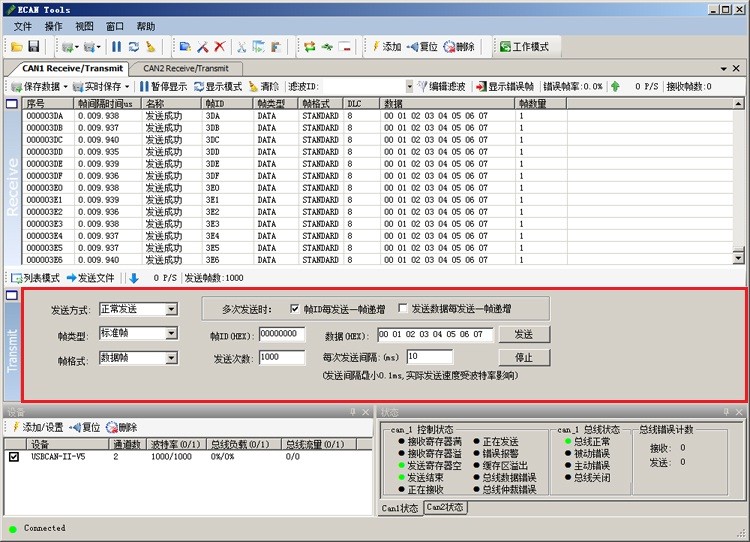Image resolution: width=750 pixels, height=542 pixels.
Task: Expand the 实时保存 dropdown arrow
Action: (127, 87)
